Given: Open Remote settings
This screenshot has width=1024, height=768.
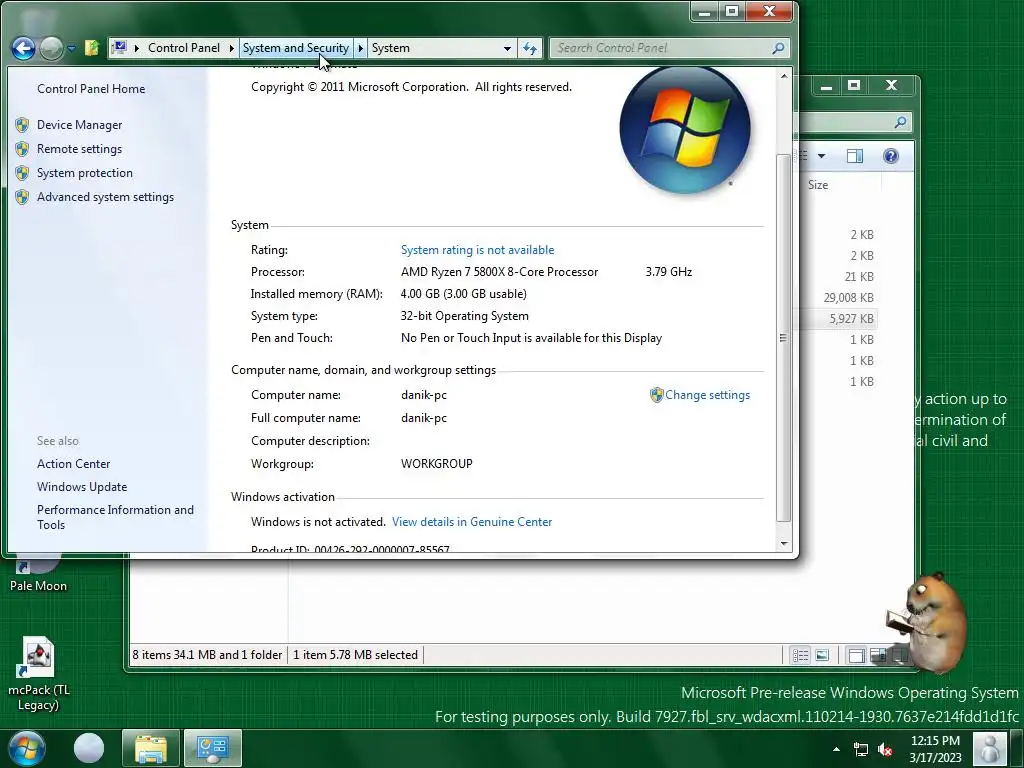Looking at the screenshot, I should click(79, 149).
